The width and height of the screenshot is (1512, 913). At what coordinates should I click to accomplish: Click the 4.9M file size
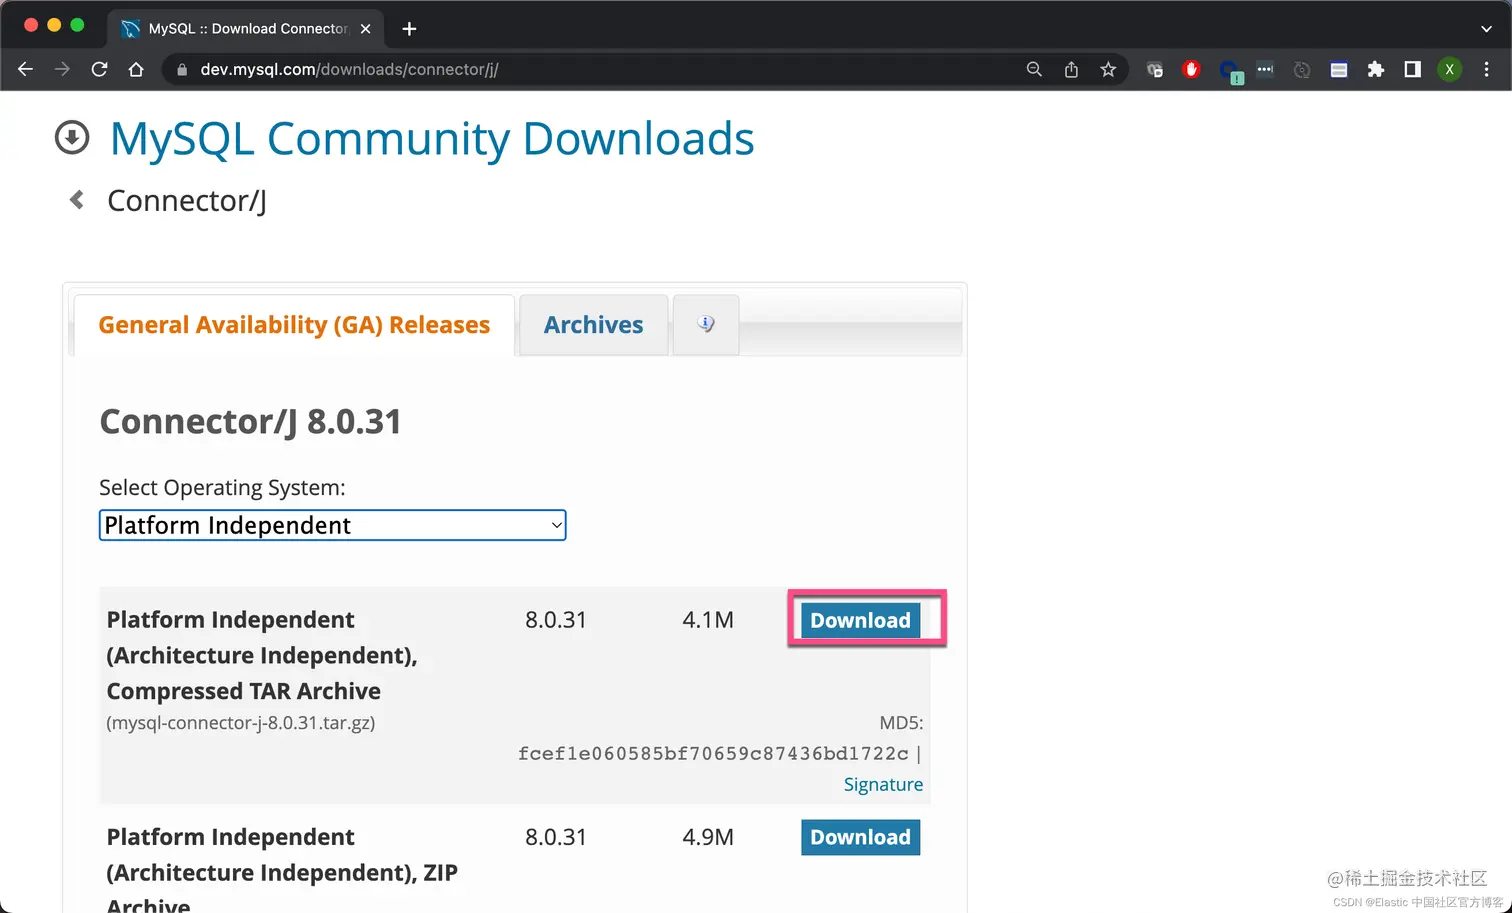coord(708,837)
